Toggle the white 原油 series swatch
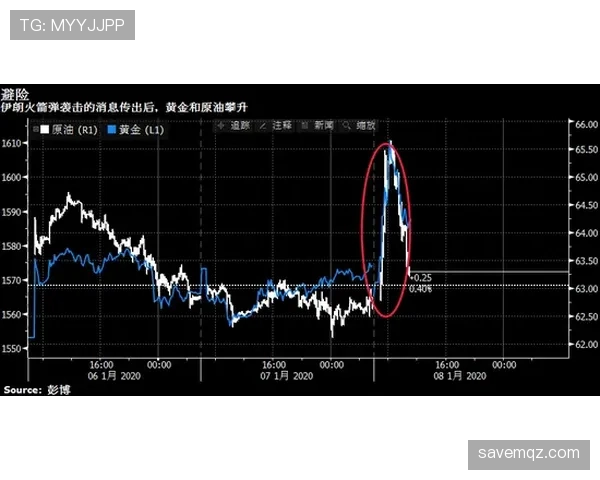Viewport: 600px width, 480px height. pyautogui.click(x=45, y=129)
